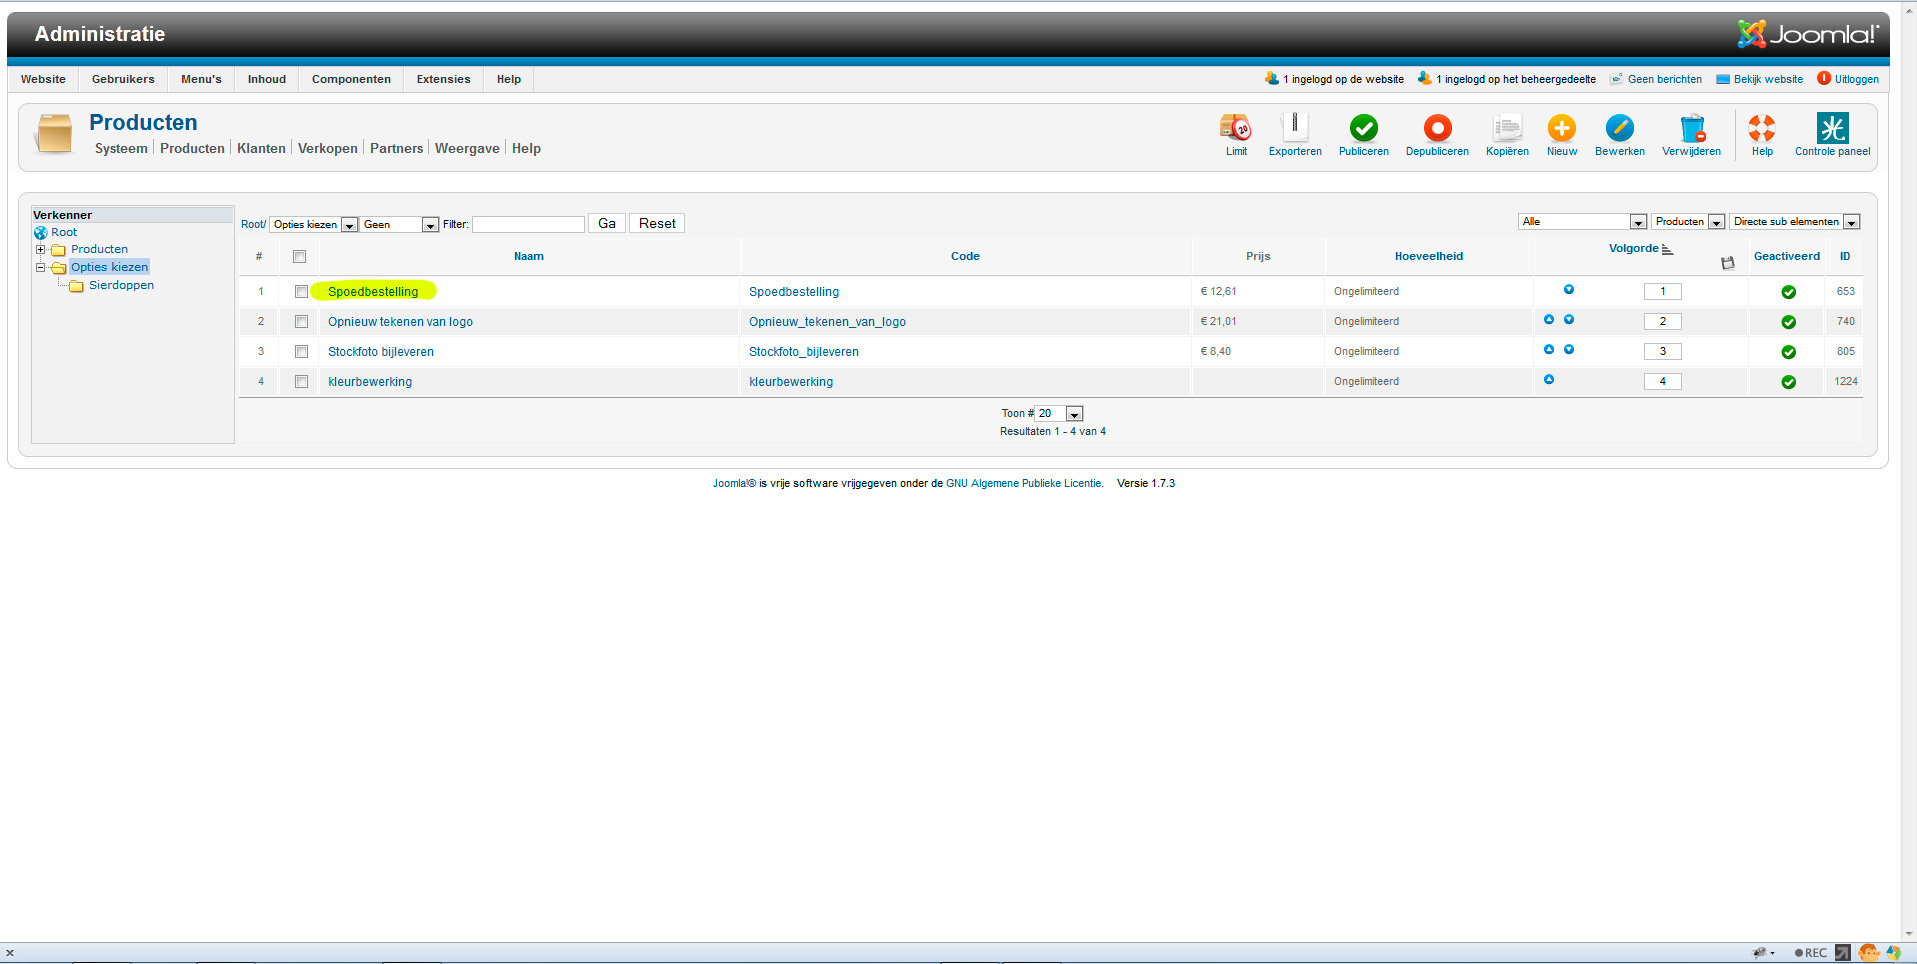Click the REC indicator in status bar
This screenshot has height=964, width=1917.
pos(1811,953)
